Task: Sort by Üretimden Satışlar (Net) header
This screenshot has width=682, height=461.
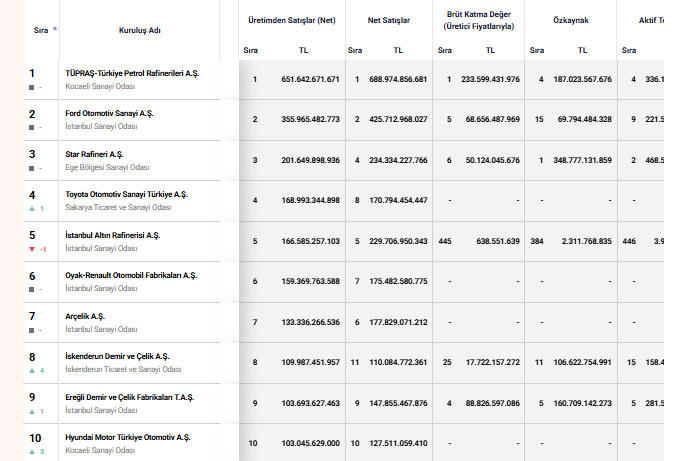Action: pos(292,20)
